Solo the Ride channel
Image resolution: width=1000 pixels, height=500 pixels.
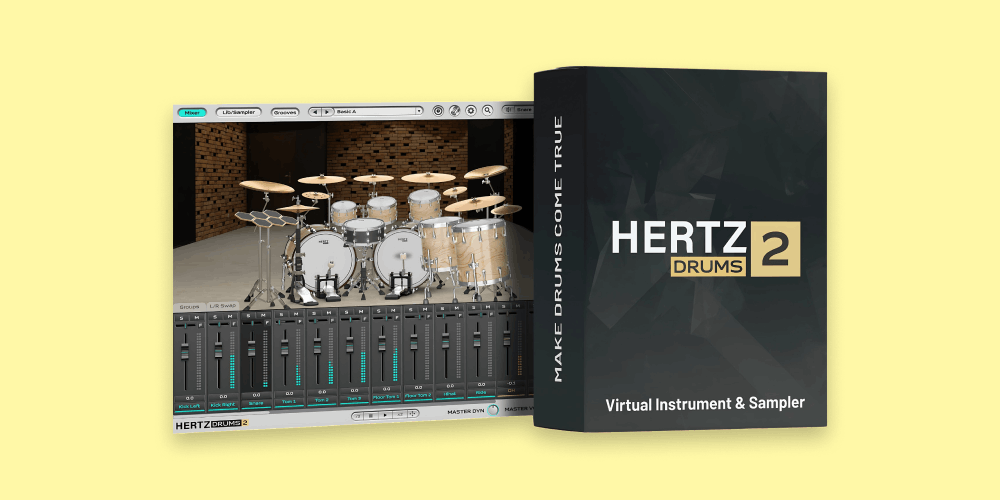pyautogui.click(x=474, y=307)
